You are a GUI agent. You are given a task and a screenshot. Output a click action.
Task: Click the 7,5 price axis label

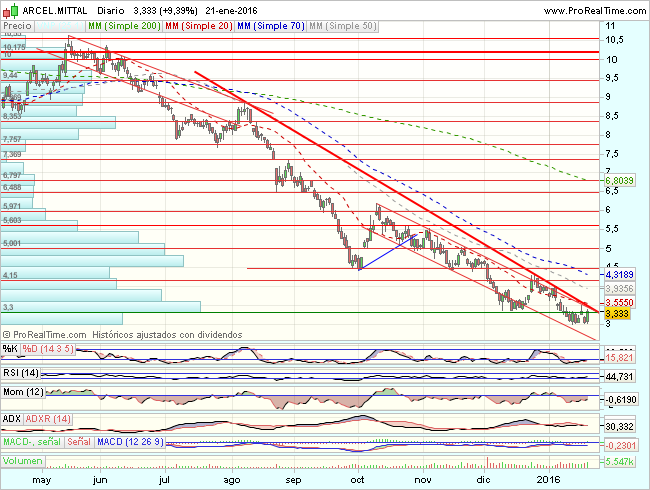tap(612, 154)
